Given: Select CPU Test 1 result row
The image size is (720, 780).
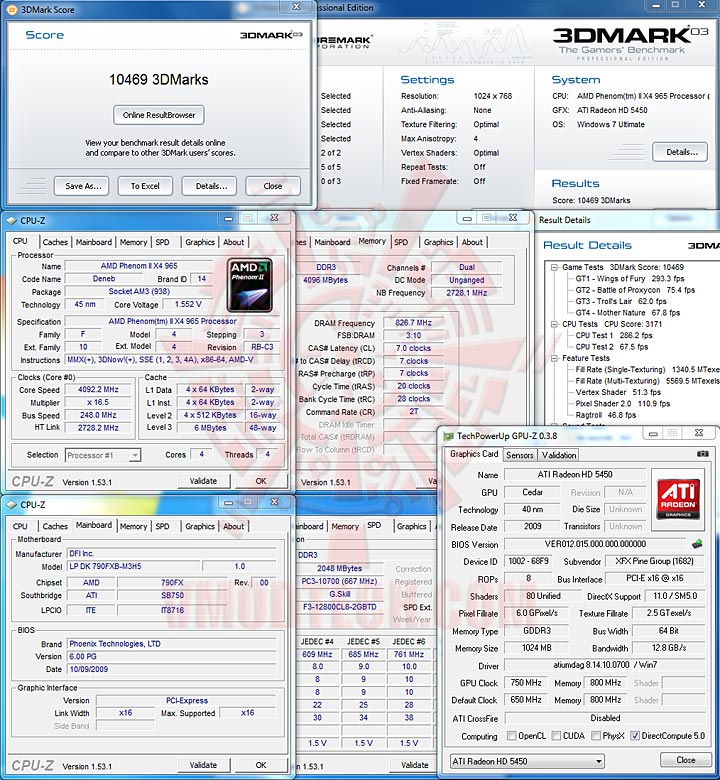Looking at the screenshot, I should [x=613, y=335].
